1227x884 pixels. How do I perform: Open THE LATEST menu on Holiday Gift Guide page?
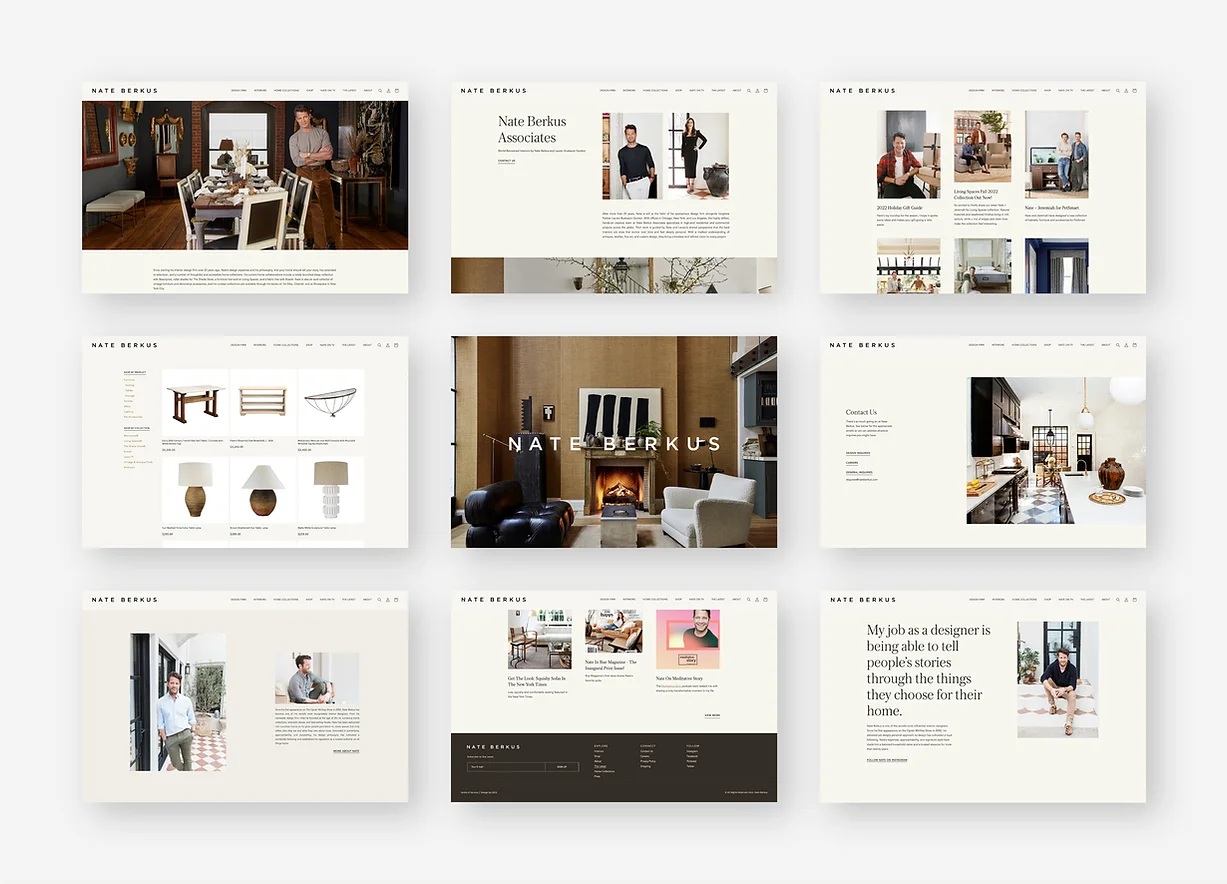pos(1087,91)
